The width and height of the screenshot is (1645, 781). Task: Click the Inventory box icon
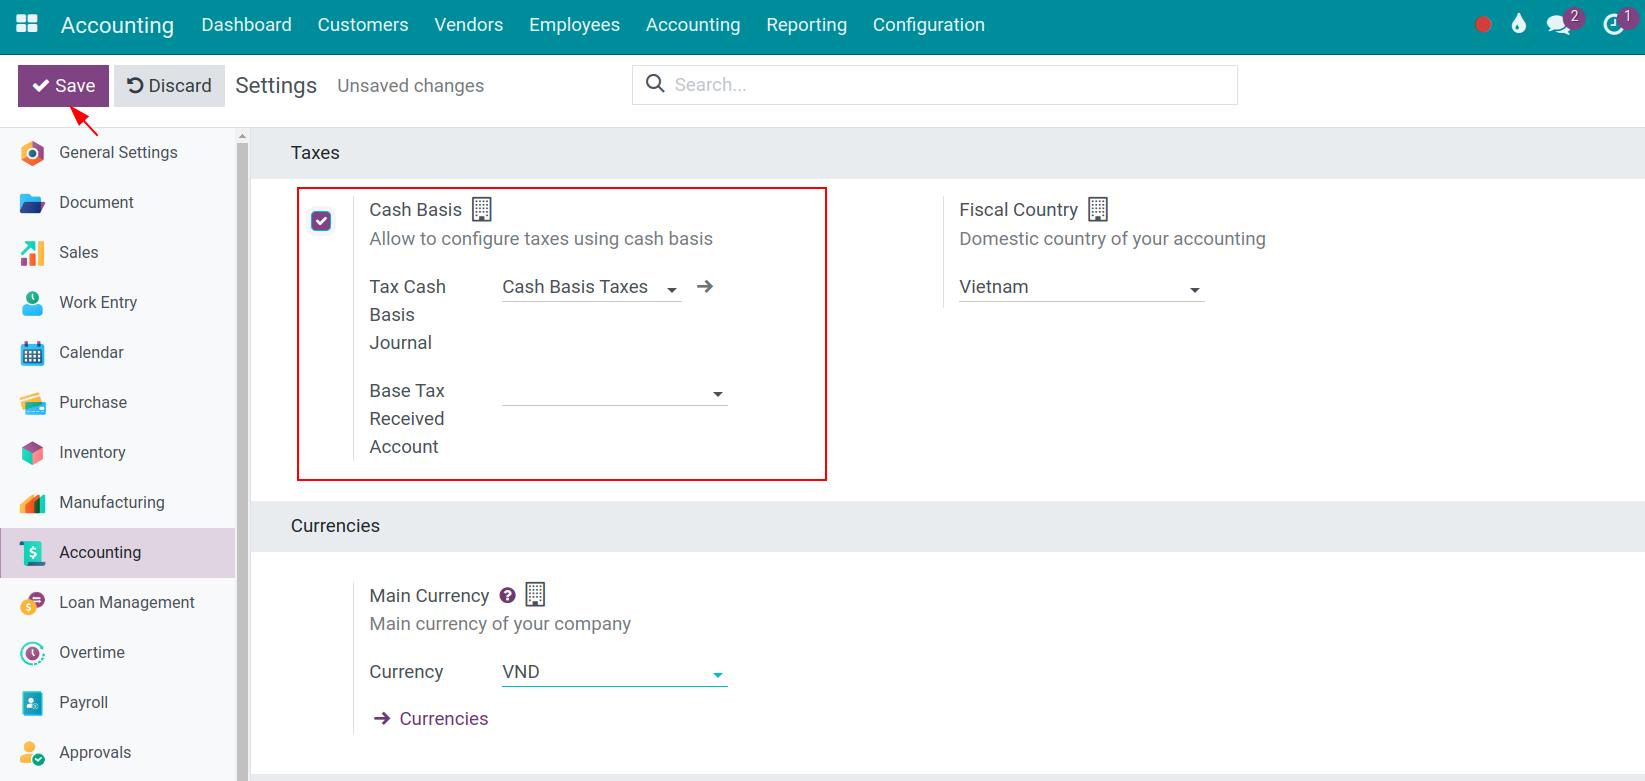click(32, 453)
